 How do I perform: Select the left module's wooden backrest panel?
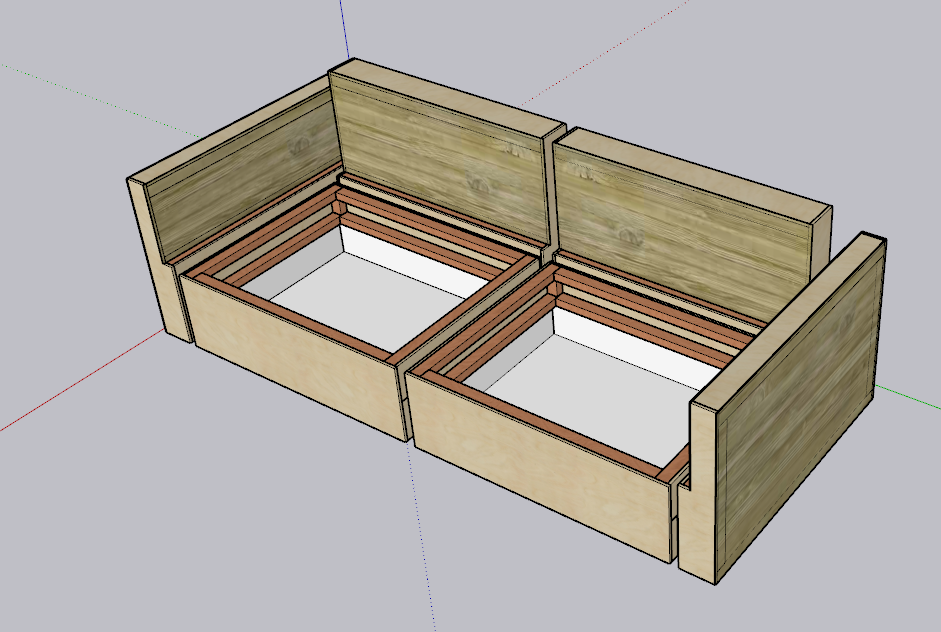pyautogui.click(x=441, y=158)
